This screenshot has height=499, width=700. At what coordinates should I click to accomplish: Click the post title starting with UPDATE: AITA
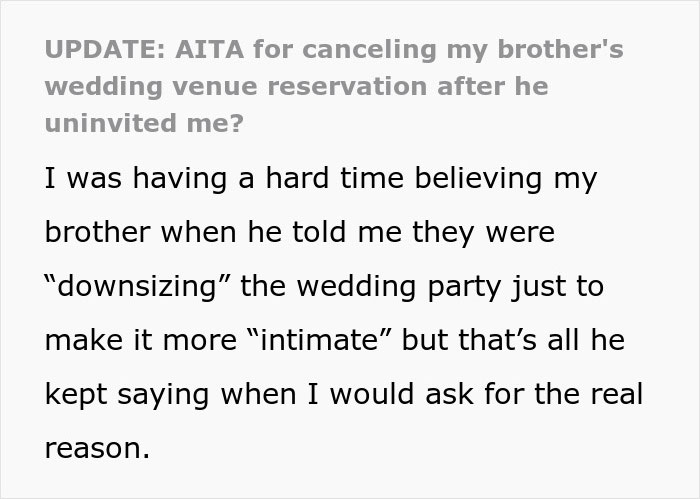pos(300,87)
